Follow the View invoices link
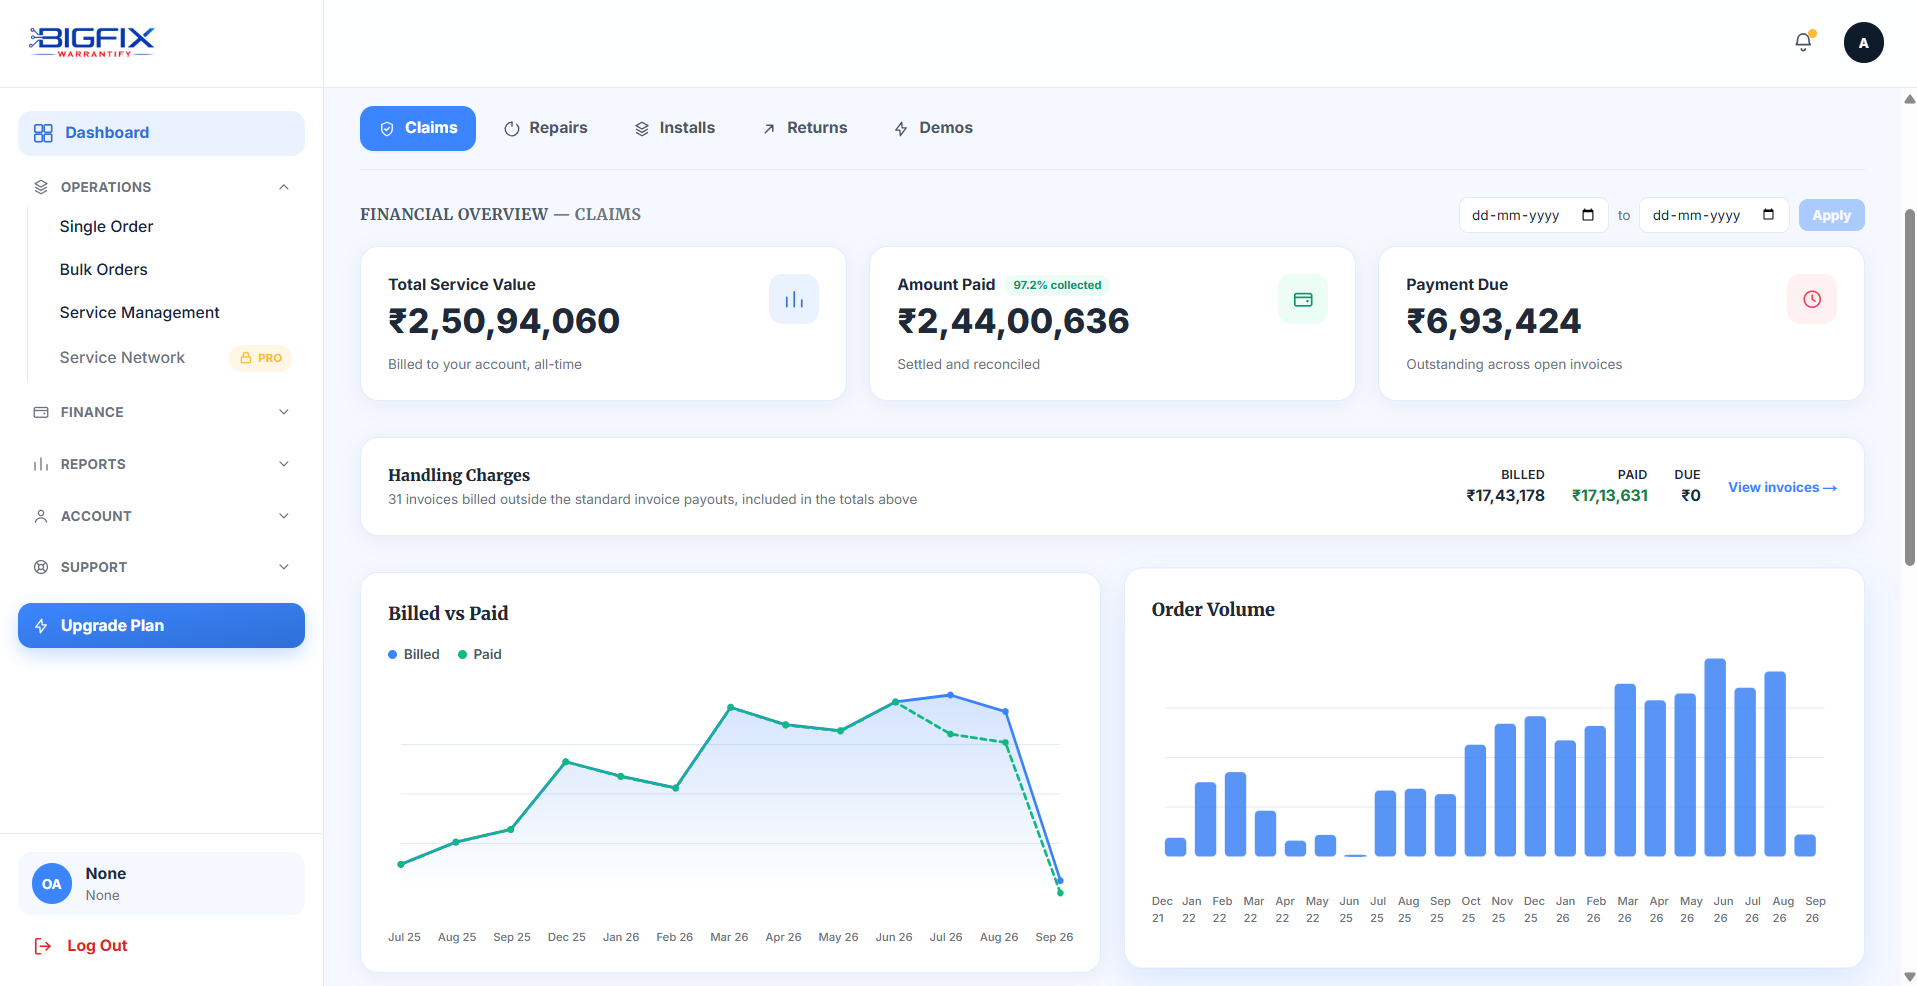Screen dimensions: 1917x986 pos(1782,488)
